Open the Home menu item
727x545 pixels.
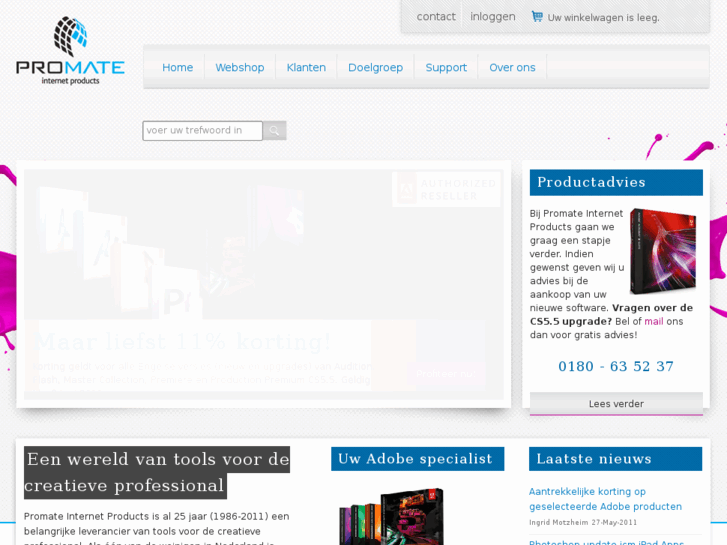tap(178, 68)
